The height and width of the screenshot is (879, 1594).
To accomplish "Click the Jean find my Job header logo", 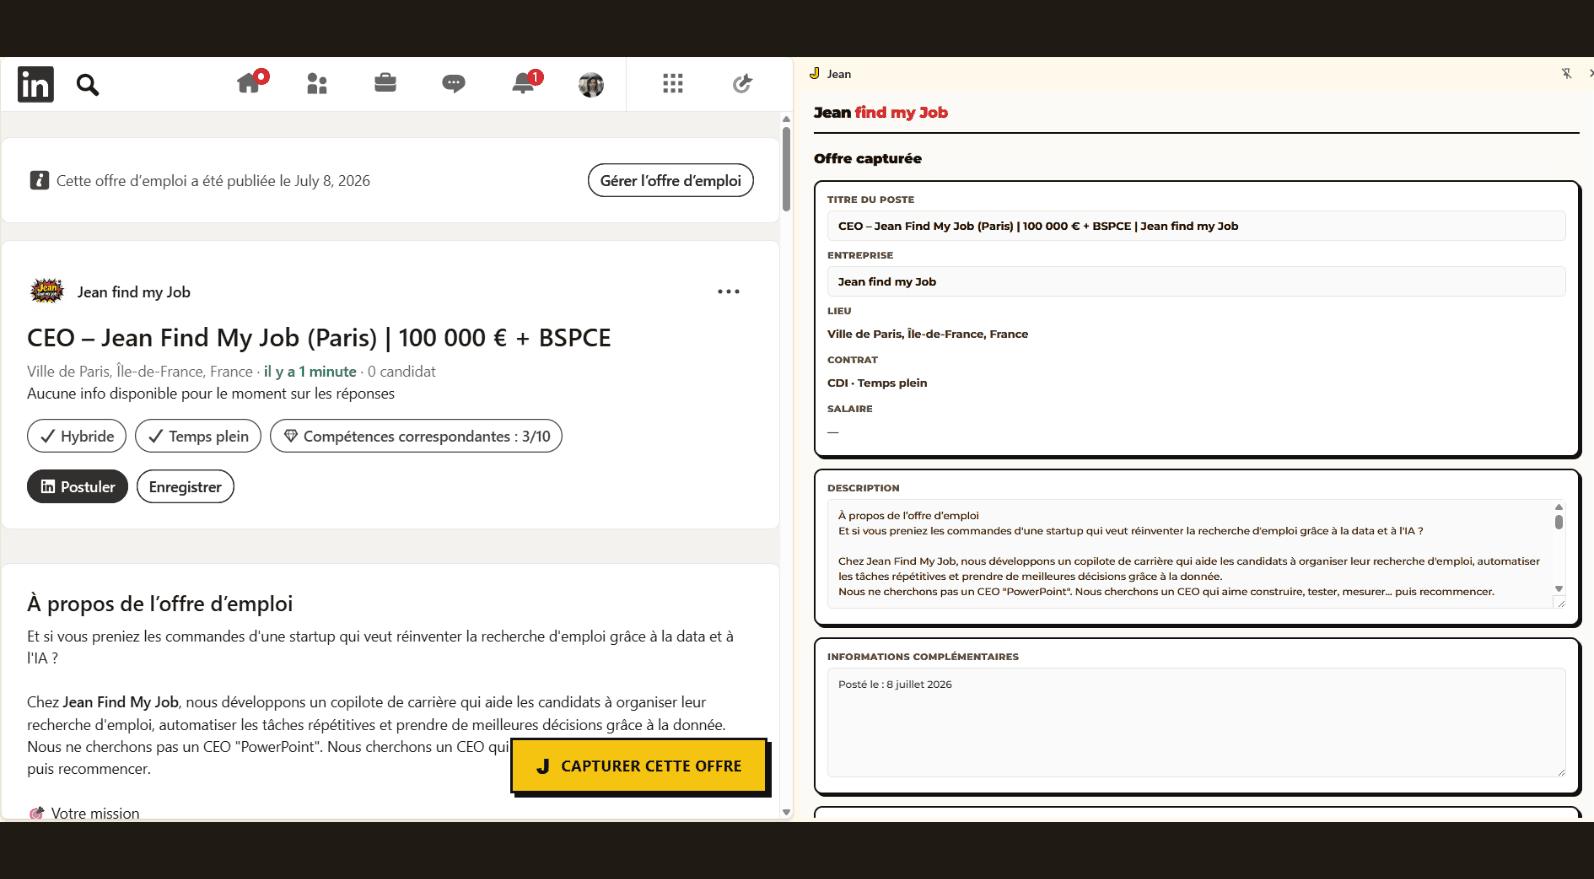I will coord(880,112).
